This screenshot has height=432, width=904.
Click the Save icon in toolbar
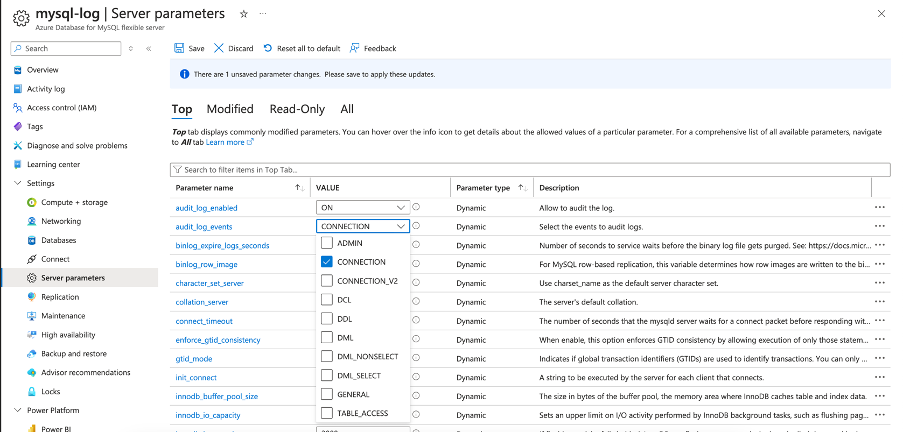coord(179,48)
